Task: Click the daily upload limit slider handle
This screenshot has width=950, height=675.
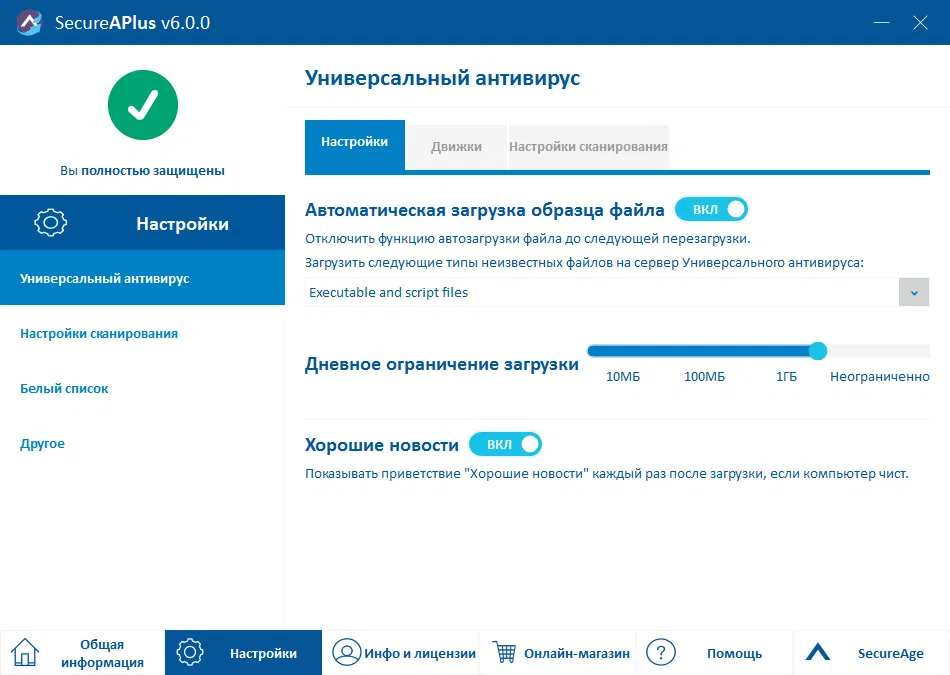Action: 818,351
